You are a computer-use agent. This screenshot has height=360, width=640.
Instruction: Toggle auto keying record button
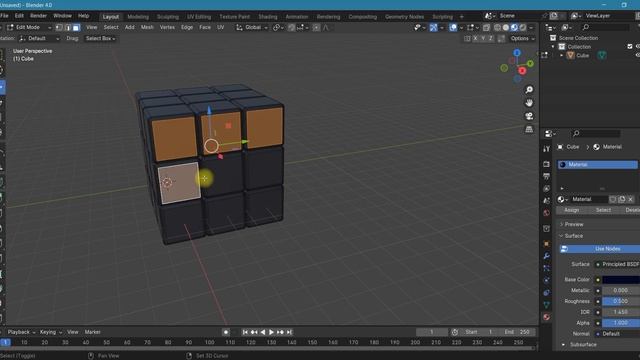tap(226, 332)
